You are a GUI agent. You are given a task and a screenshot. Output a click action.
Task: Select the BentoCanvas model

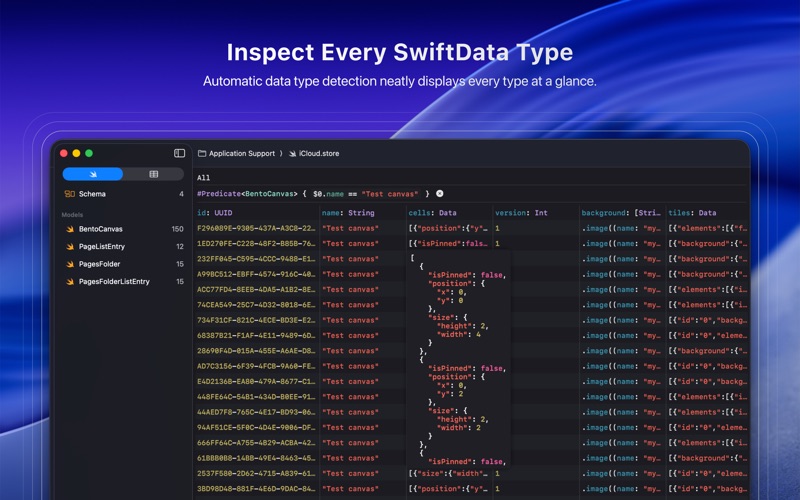pyautogui.click(x=123, y=229)
